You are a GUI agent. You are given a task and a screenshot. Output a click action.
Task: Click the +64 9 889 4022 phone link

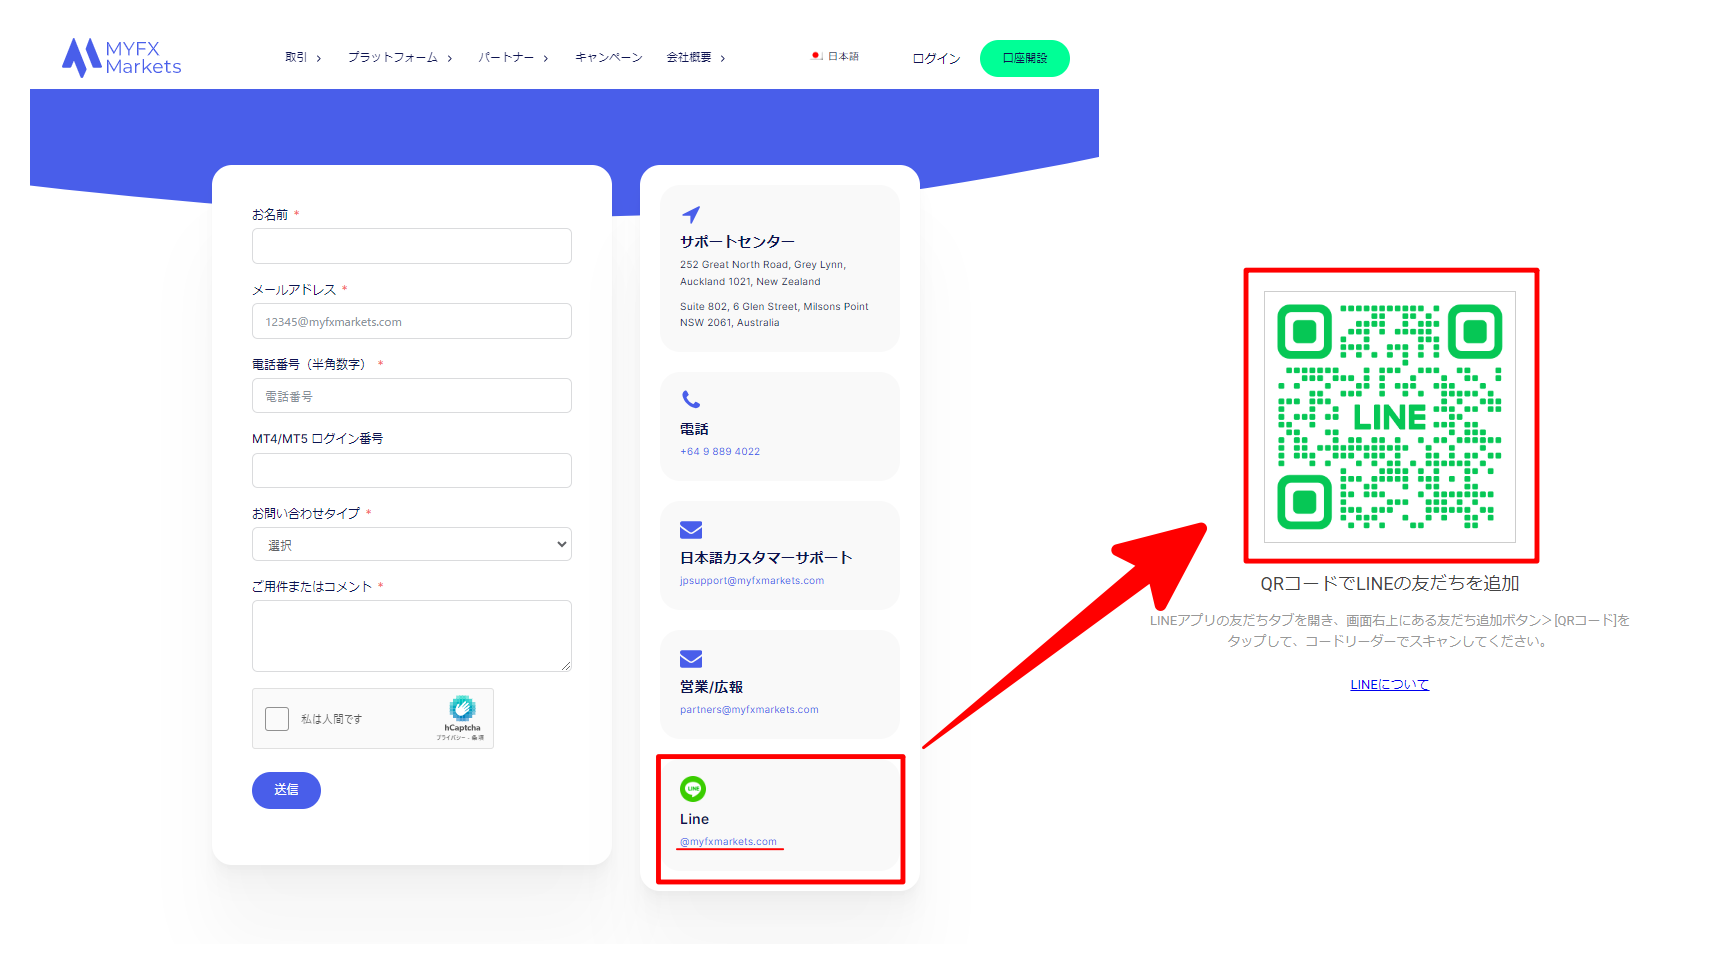point(720,452)
